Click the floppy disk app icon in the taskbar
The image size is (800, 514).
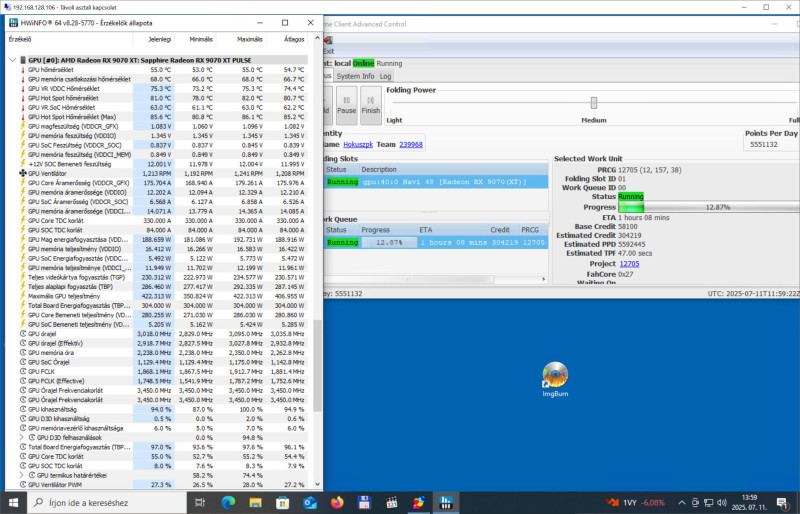364,503
